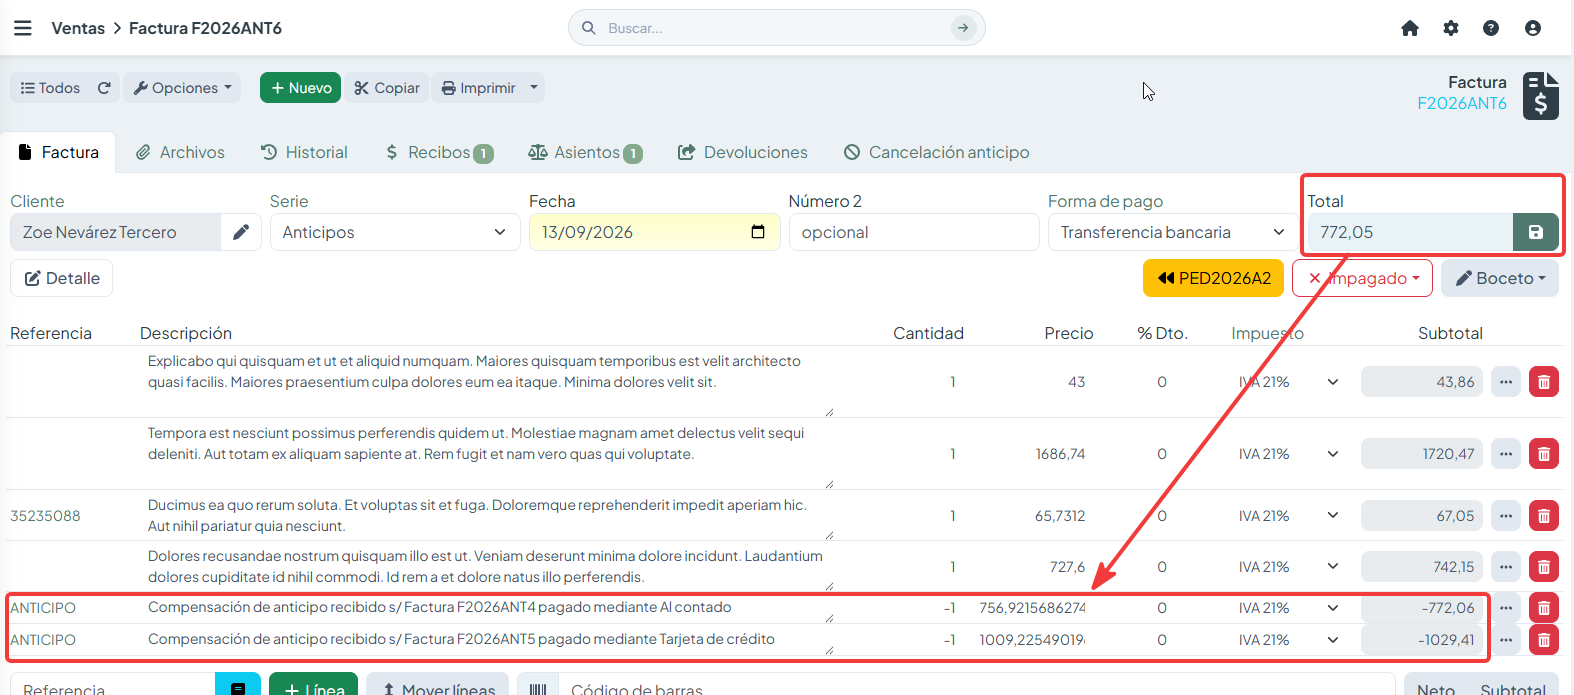
Task: Change tax for the 43 price line
Action: 1288,382
